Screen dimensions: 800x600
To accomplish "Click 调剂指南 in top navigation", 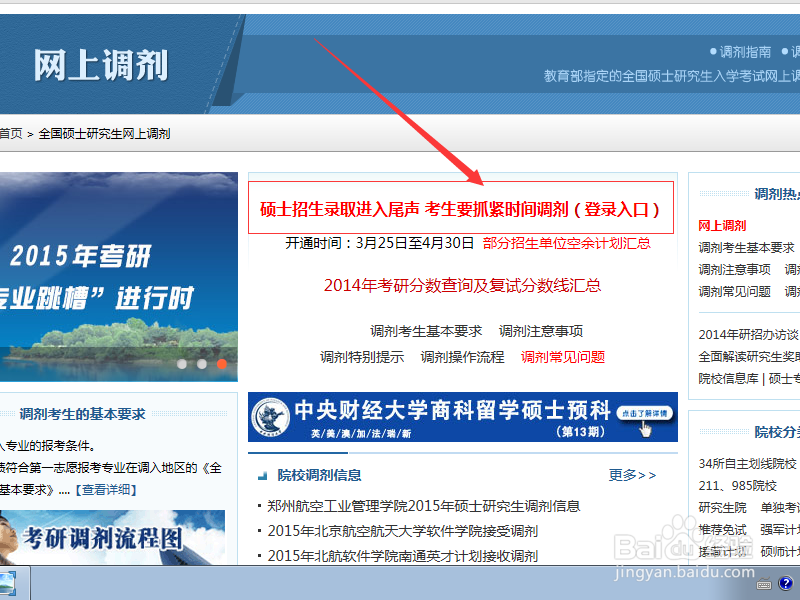I will (745, 52).
